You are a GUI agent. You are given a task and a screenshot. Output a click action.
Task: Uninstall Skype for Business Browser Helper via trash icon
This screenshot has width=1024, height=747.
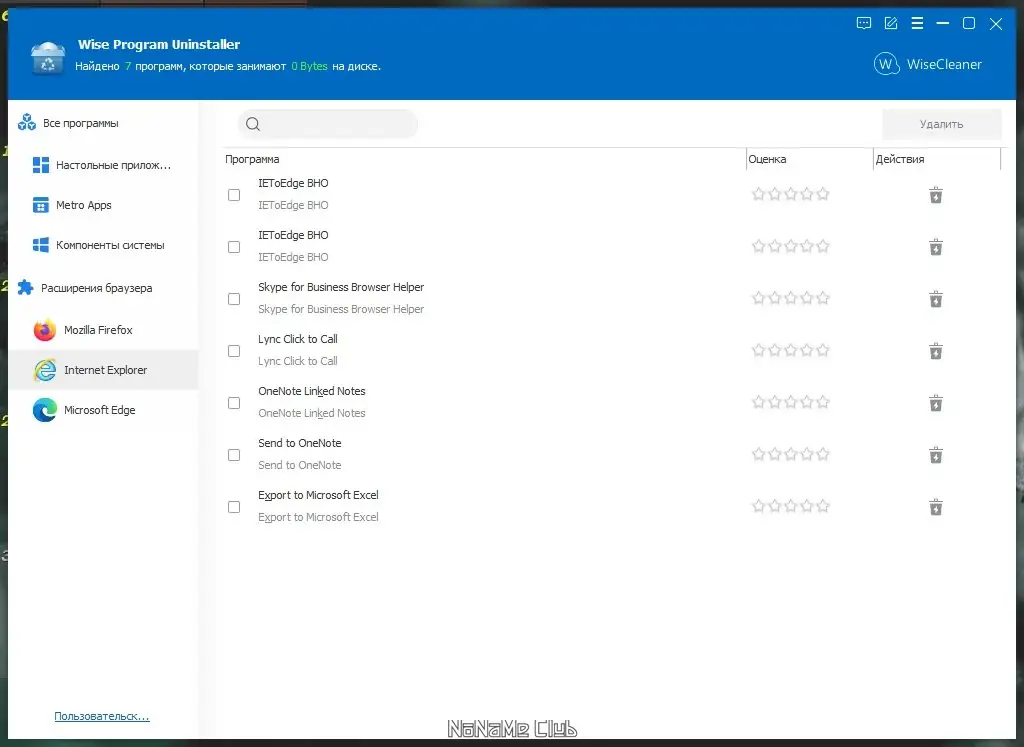[x=936, y=299]
